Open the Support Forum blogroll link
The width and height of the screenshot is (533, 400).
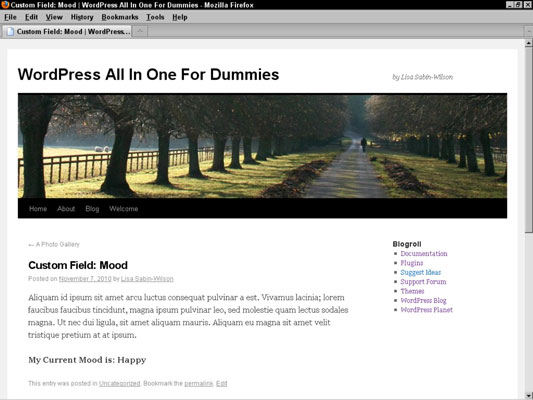423,282
